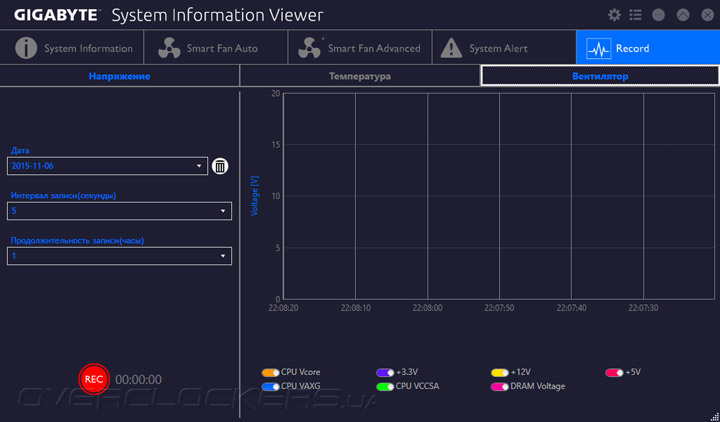Toggle the CPU Vcore voltage line
The height and width of the screenshot is (422, 720).
click(270, 372)
